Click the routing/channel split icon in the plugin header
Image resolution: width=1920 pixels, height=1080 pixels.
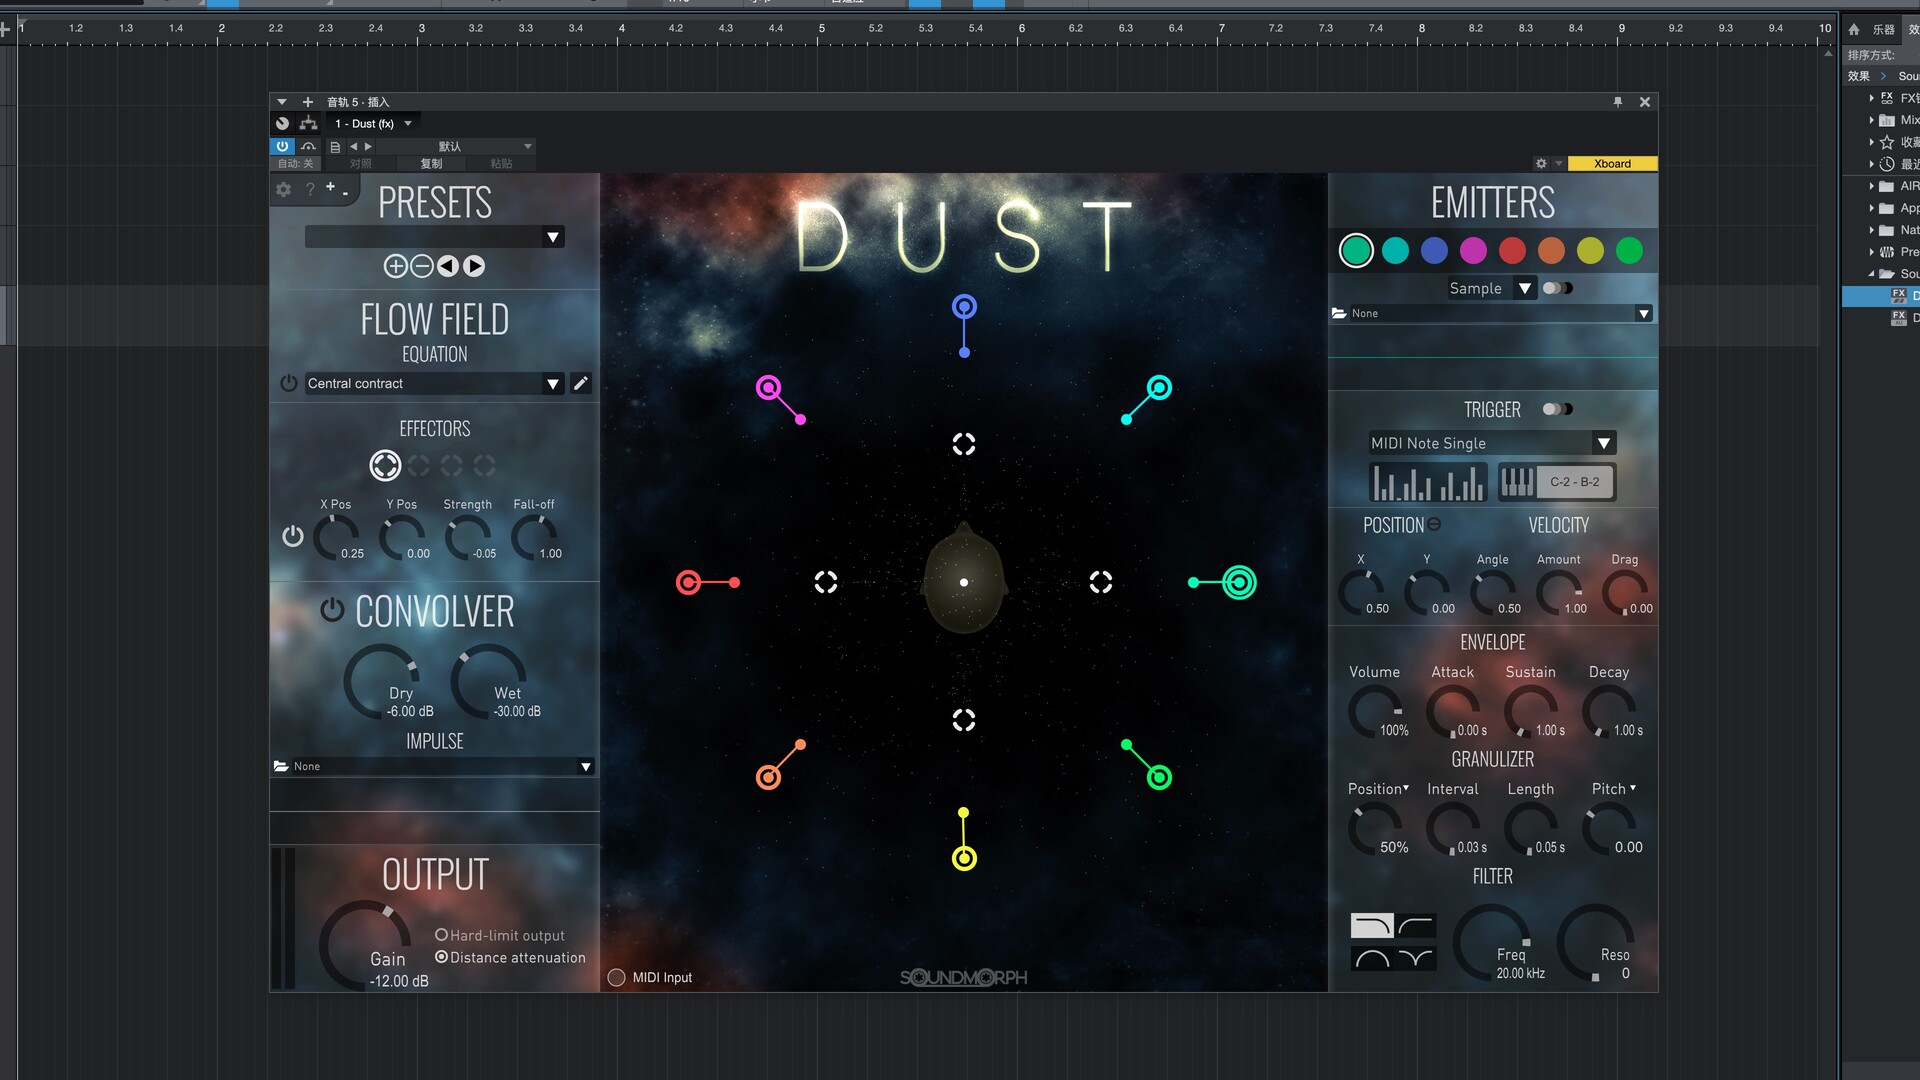point(309,123)
